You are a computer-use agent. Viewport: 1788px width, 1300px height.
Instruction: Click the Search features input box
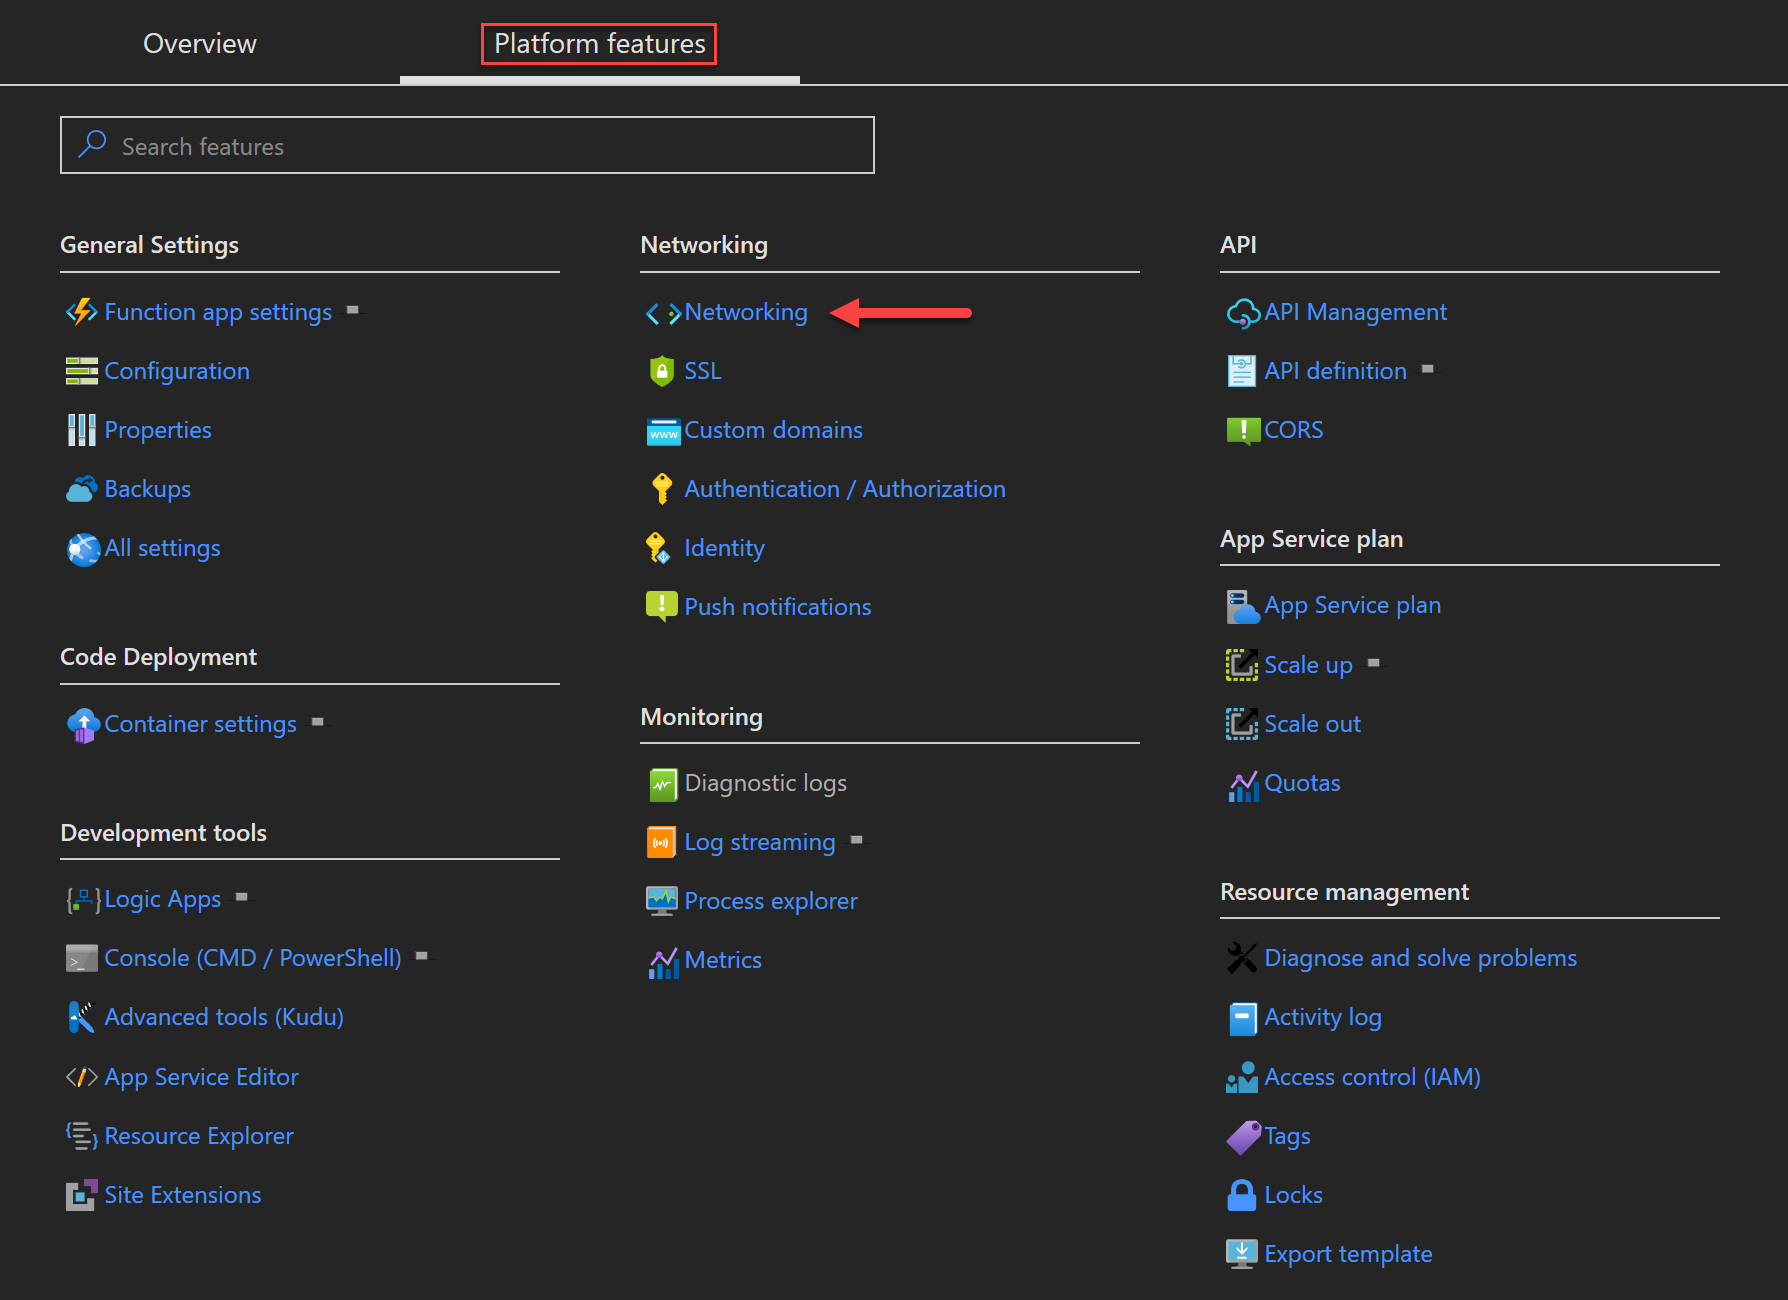click(x=467, y=145)
